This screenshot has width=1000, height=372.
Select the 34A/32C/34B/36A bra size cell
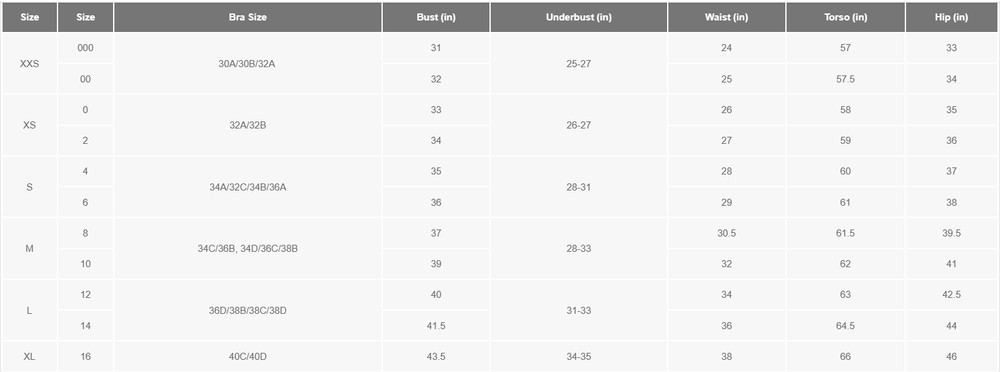[x=247, y=187]
